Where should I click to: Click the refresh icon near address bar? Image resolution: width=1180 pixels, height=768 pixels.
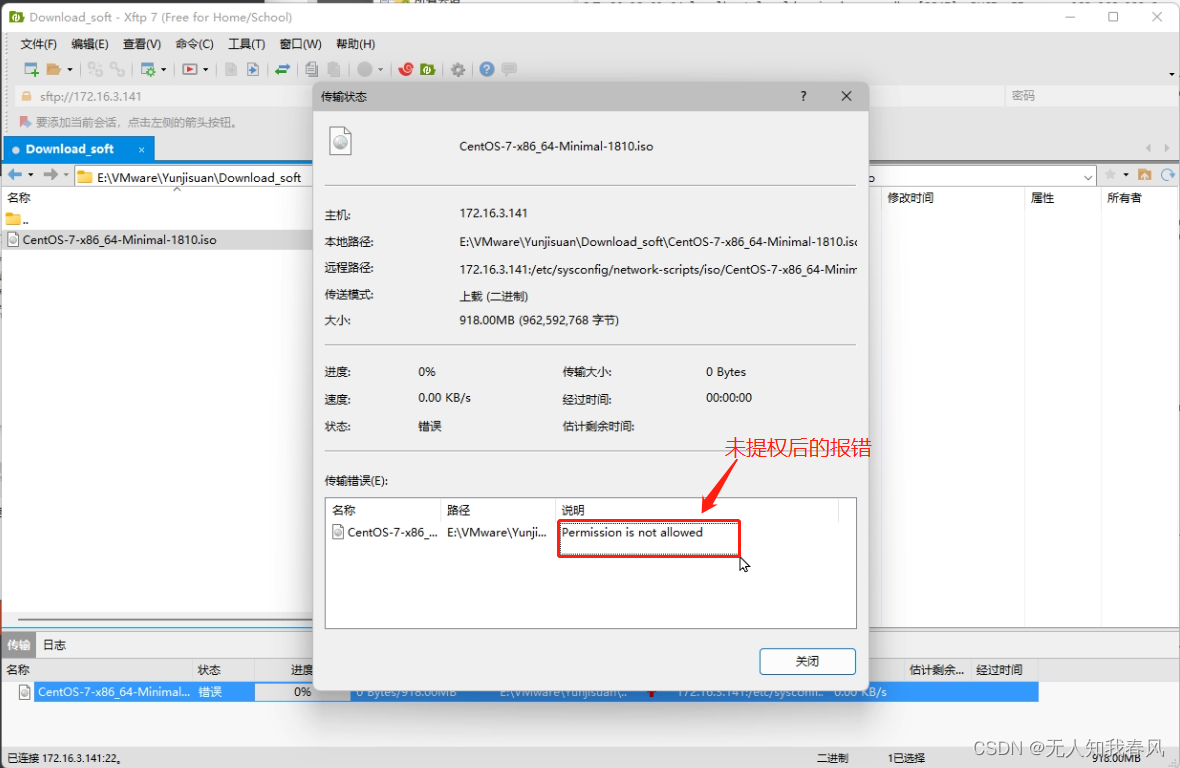pos(1167,174)
